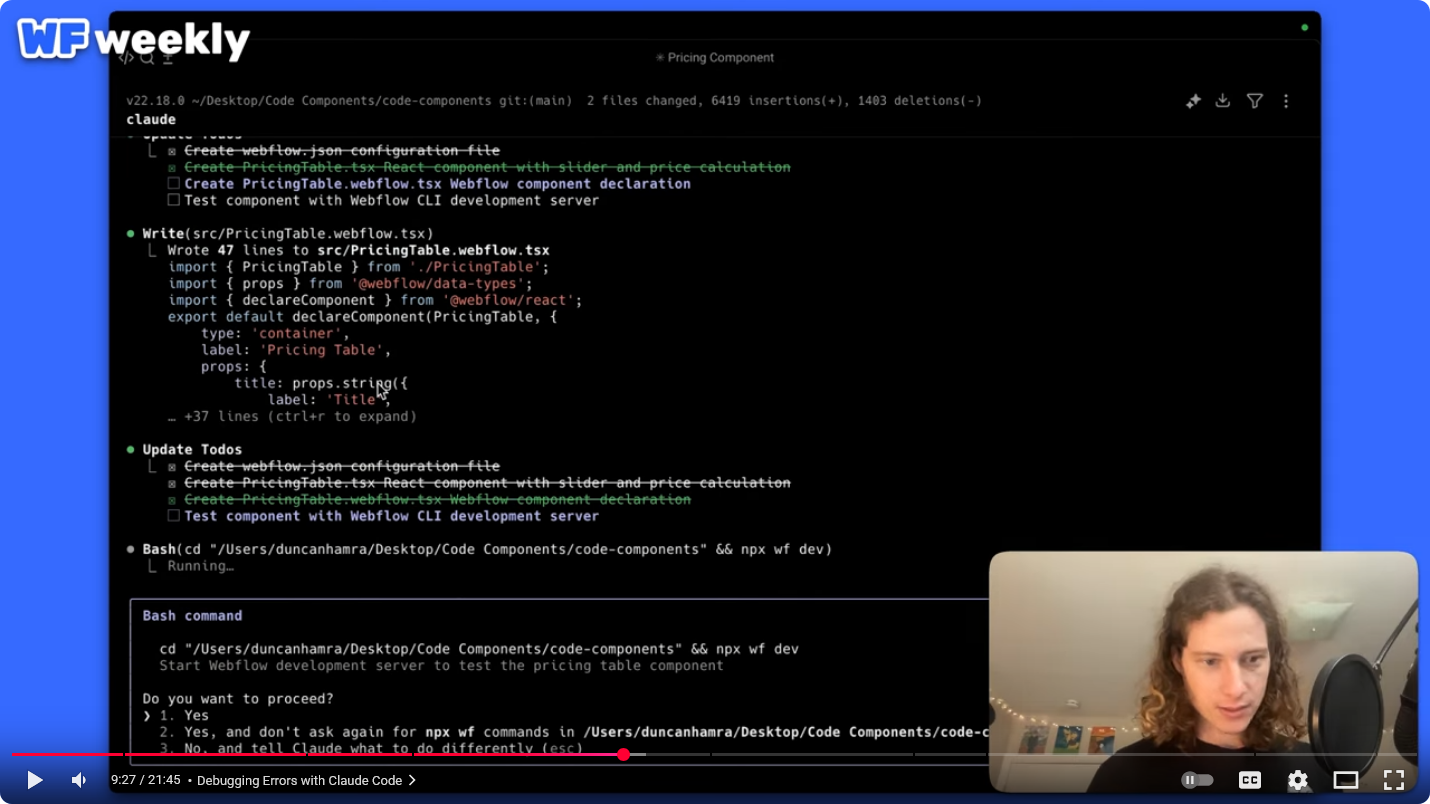
Task: Click the download icon in terminal header
Action: [1223, 101]
